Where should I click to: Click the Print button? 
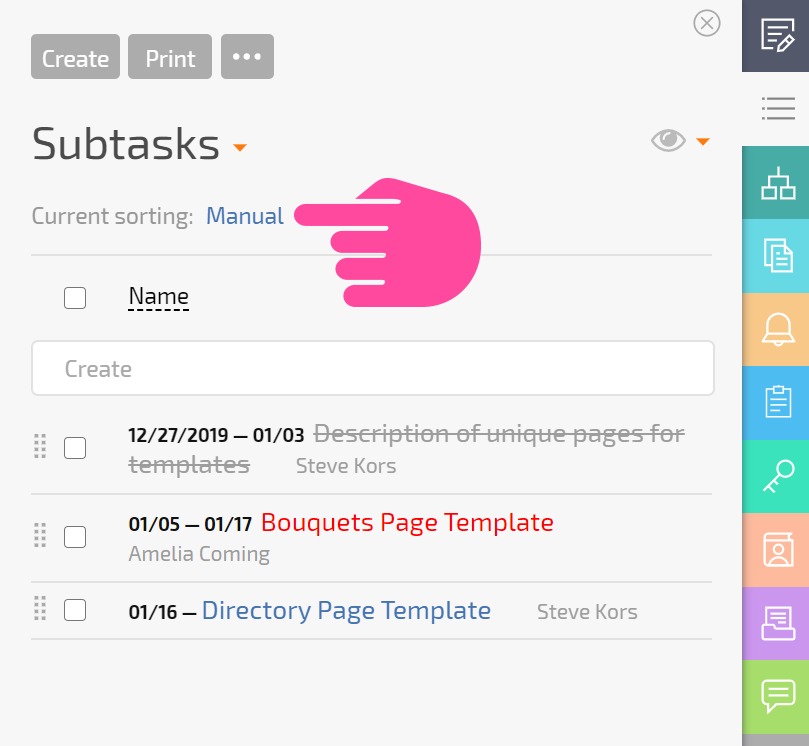[x=170, y=57]
